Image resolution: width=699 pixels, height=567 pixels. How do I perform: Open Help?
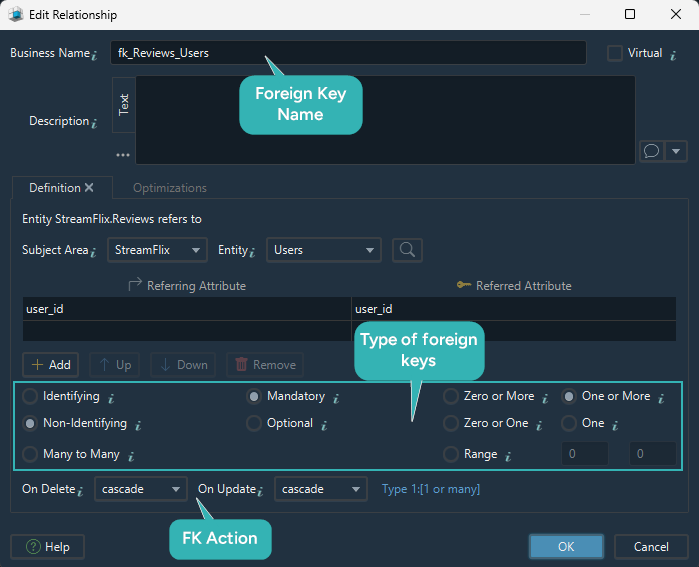pos(48,546)
